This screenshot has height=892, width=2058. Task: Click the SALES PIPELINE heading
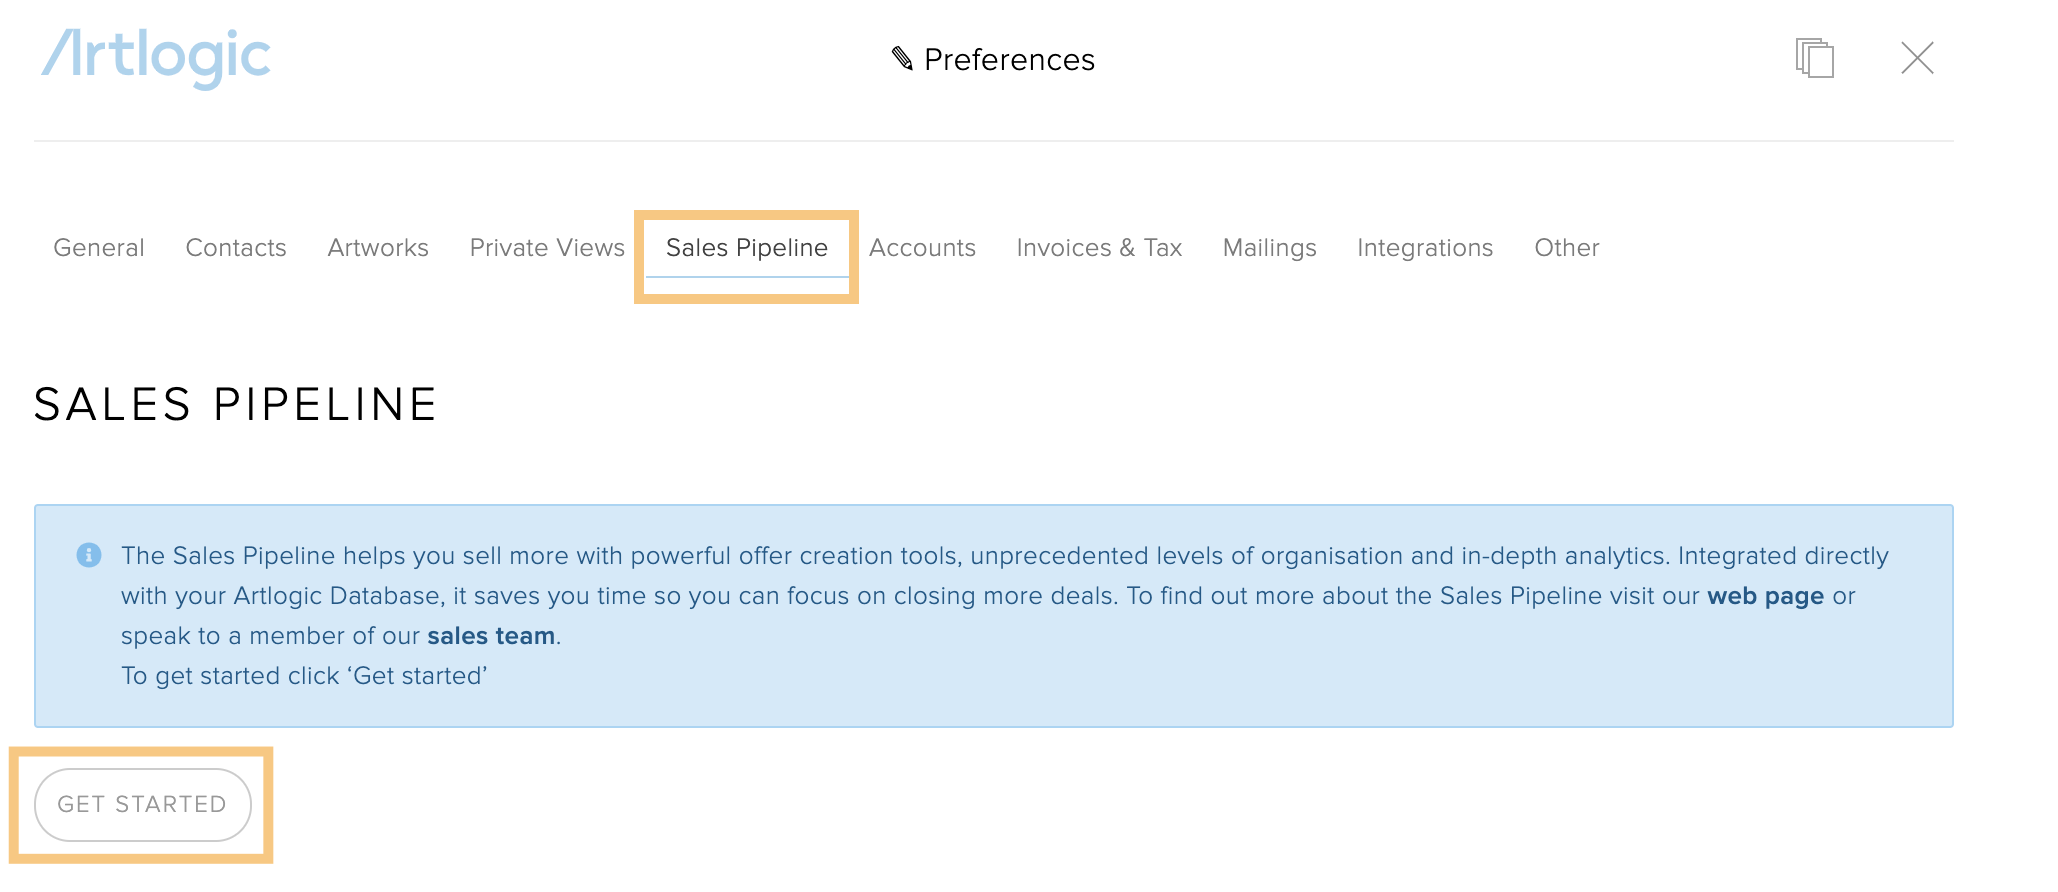(x=236, y=405)
